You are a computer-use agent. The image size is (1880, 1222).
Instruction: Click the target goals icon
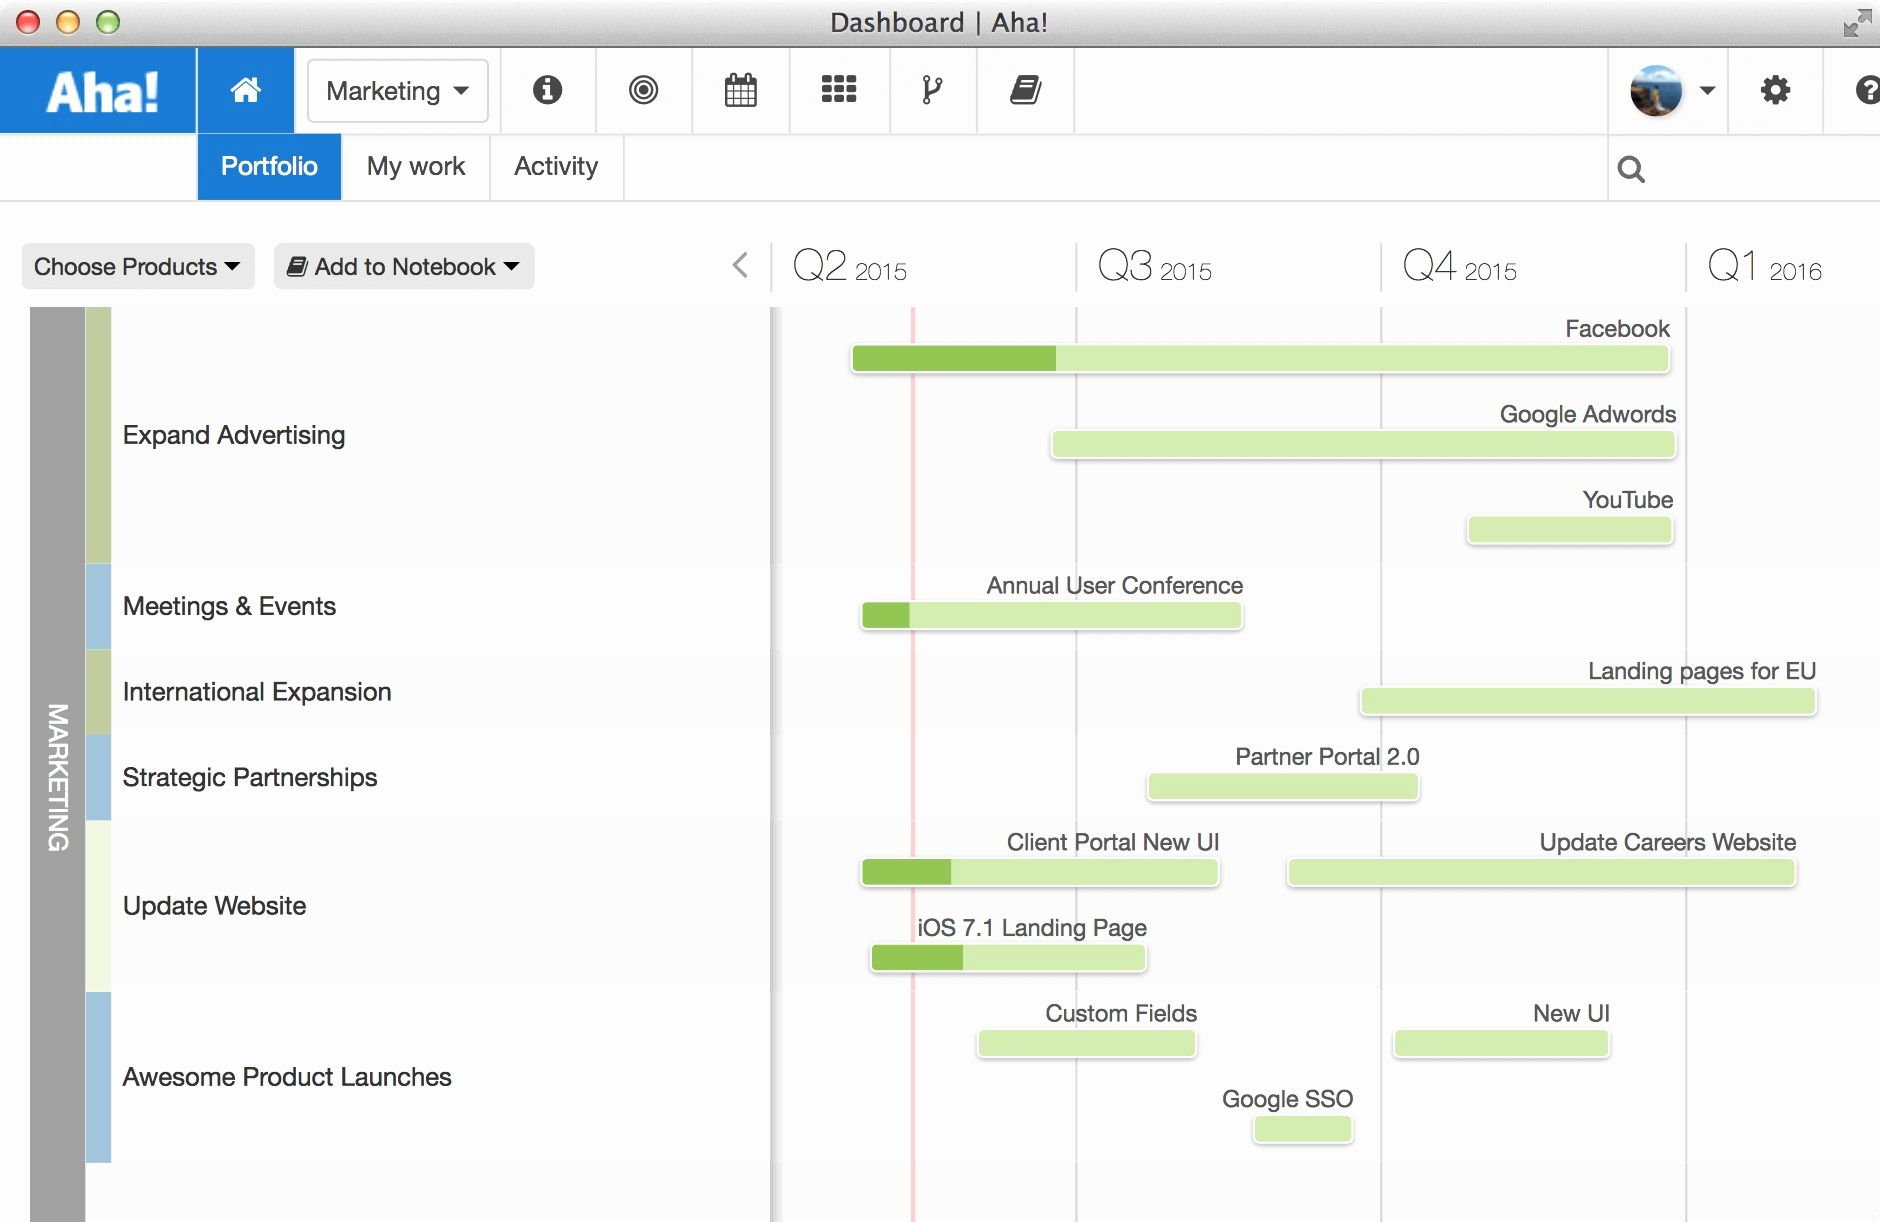point(643,90)
